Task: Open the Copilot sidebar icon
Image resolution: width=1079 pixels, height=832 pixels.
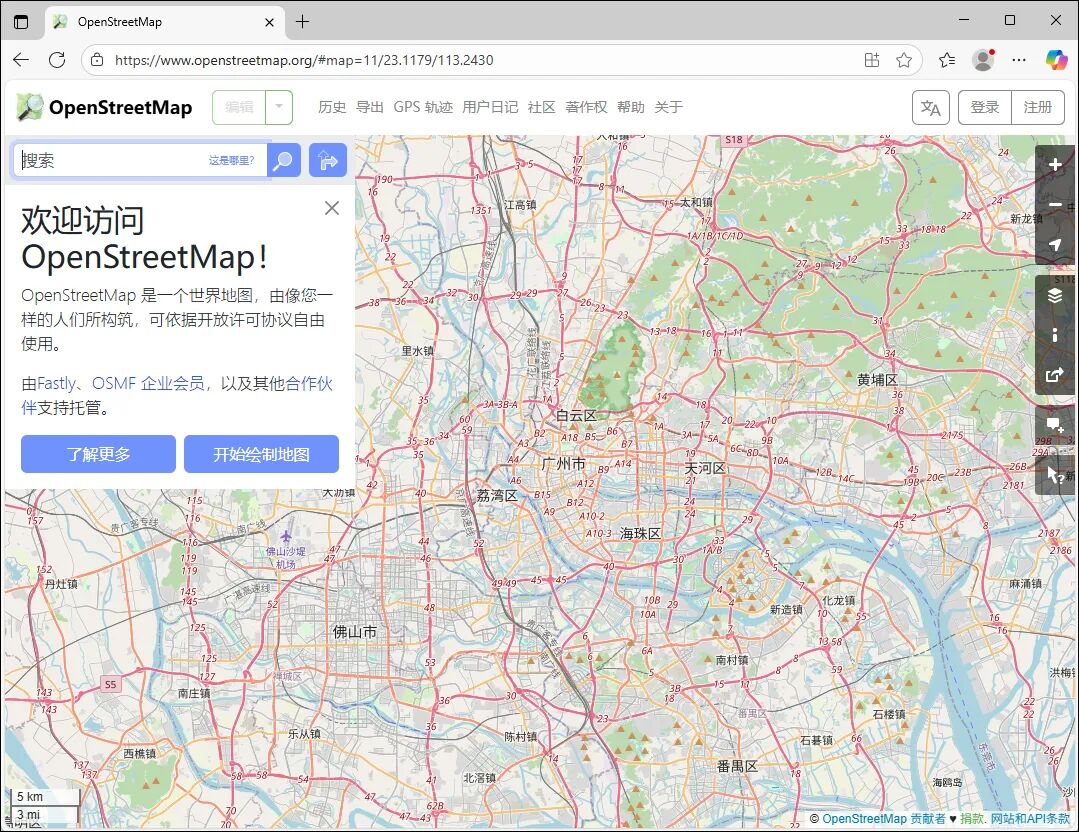Action: (1056, 60)
